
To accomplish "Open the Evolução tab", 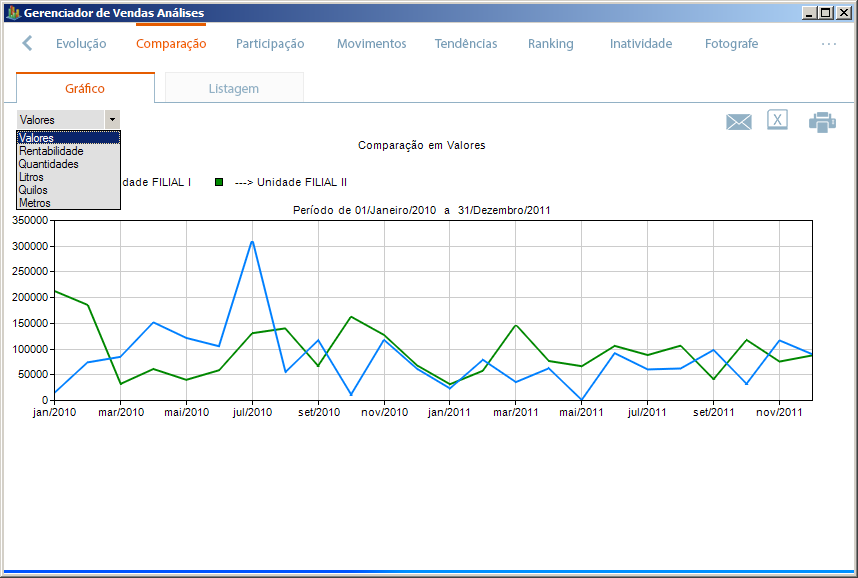I will (x=81, y=44).
